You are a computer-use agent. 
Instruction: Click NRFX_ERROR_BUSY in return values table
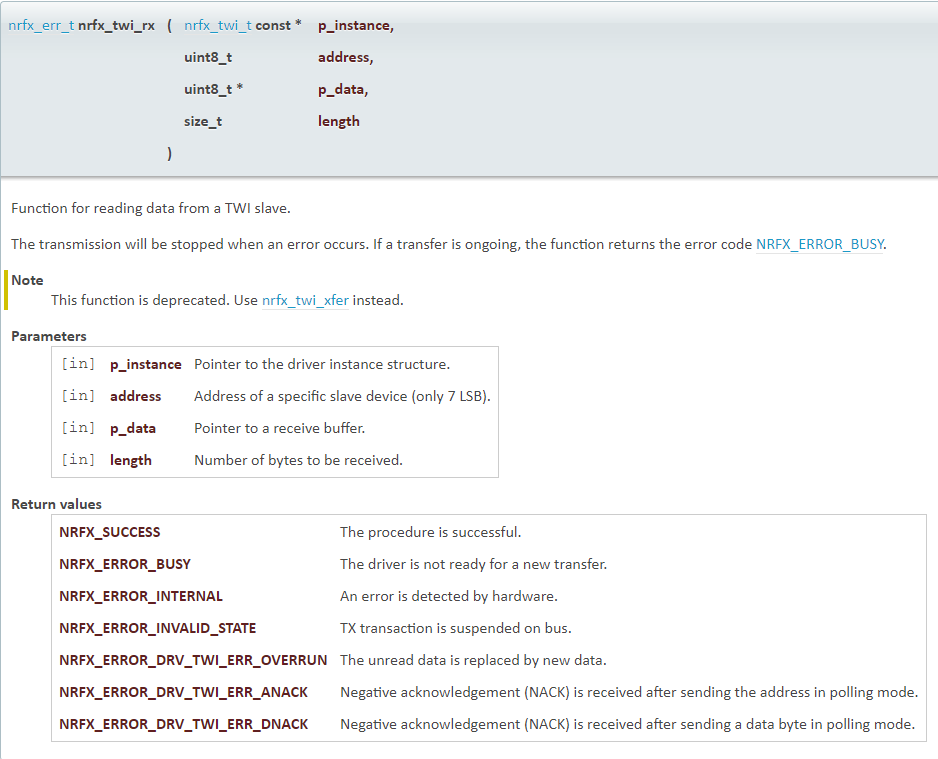pyautogui.click(x=125, y=564)
